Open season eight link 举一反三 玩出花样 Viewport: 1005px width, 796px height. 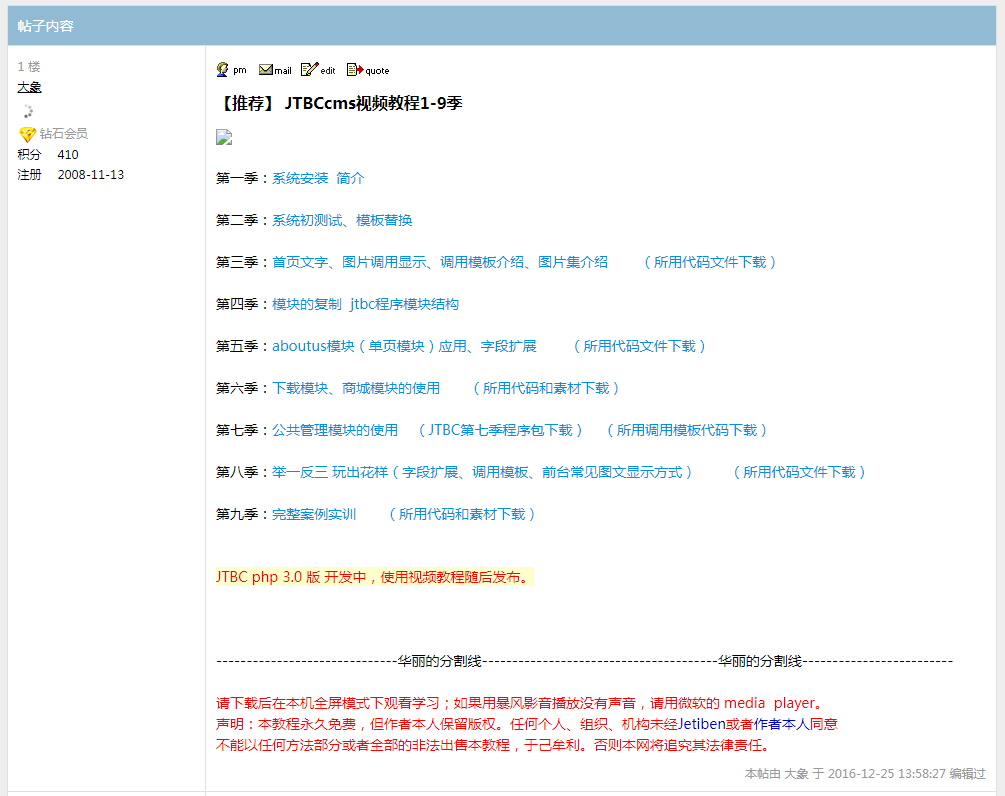click(x=482, y=472)
